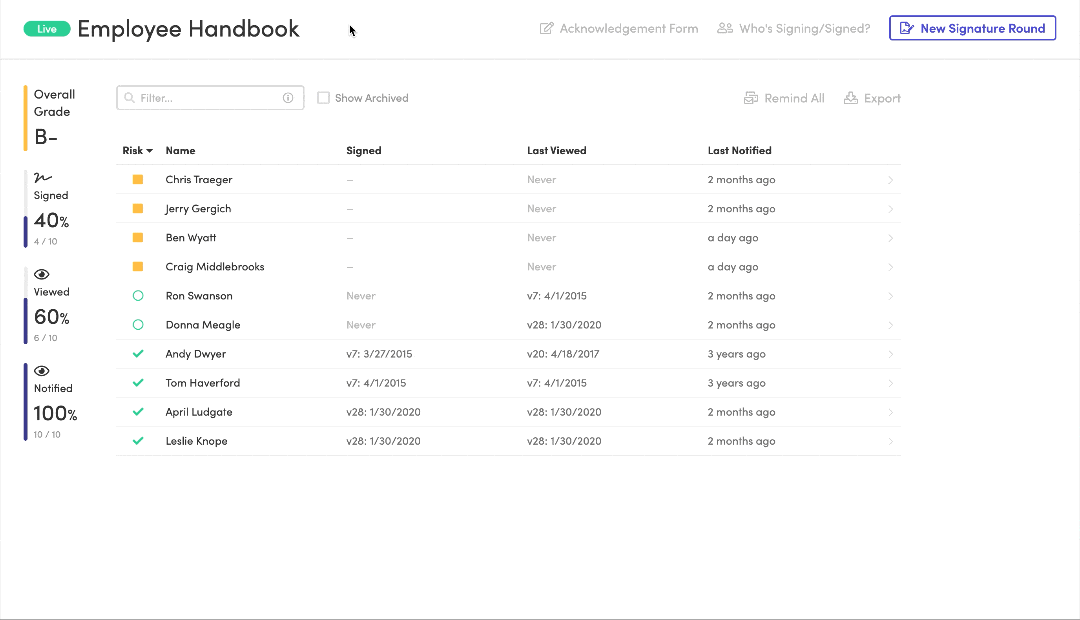The image size is (1080, 620).
Task: Expand Jerry Gergich's row chevron
Action: 890,208
